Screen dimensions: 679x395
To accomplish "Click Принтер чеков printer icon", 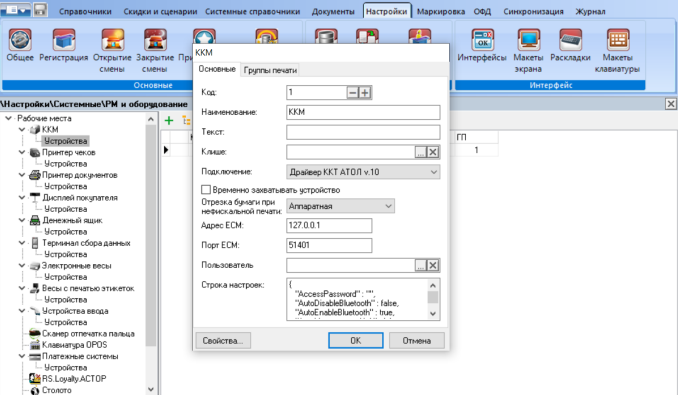I will pos(35,152).
